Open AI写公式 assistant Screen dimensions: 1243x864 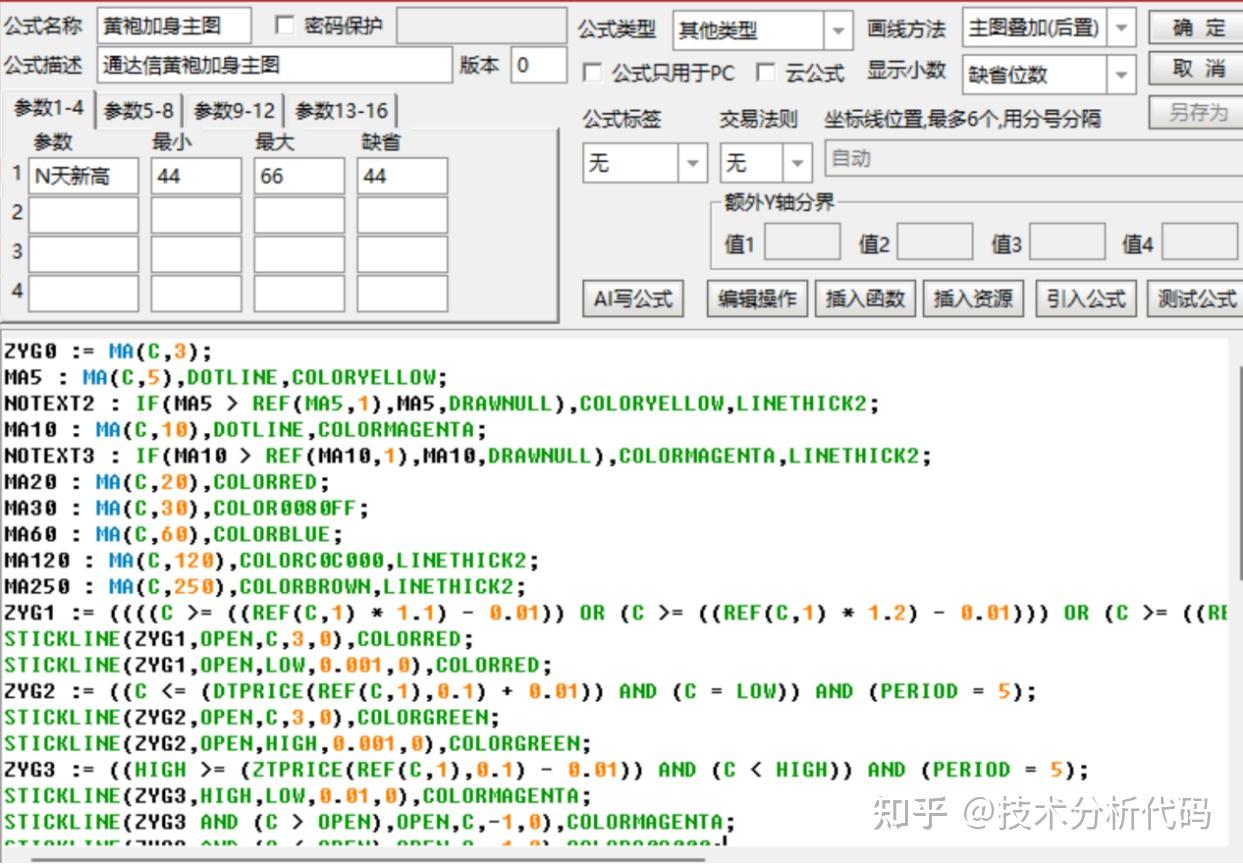point(632,298)
